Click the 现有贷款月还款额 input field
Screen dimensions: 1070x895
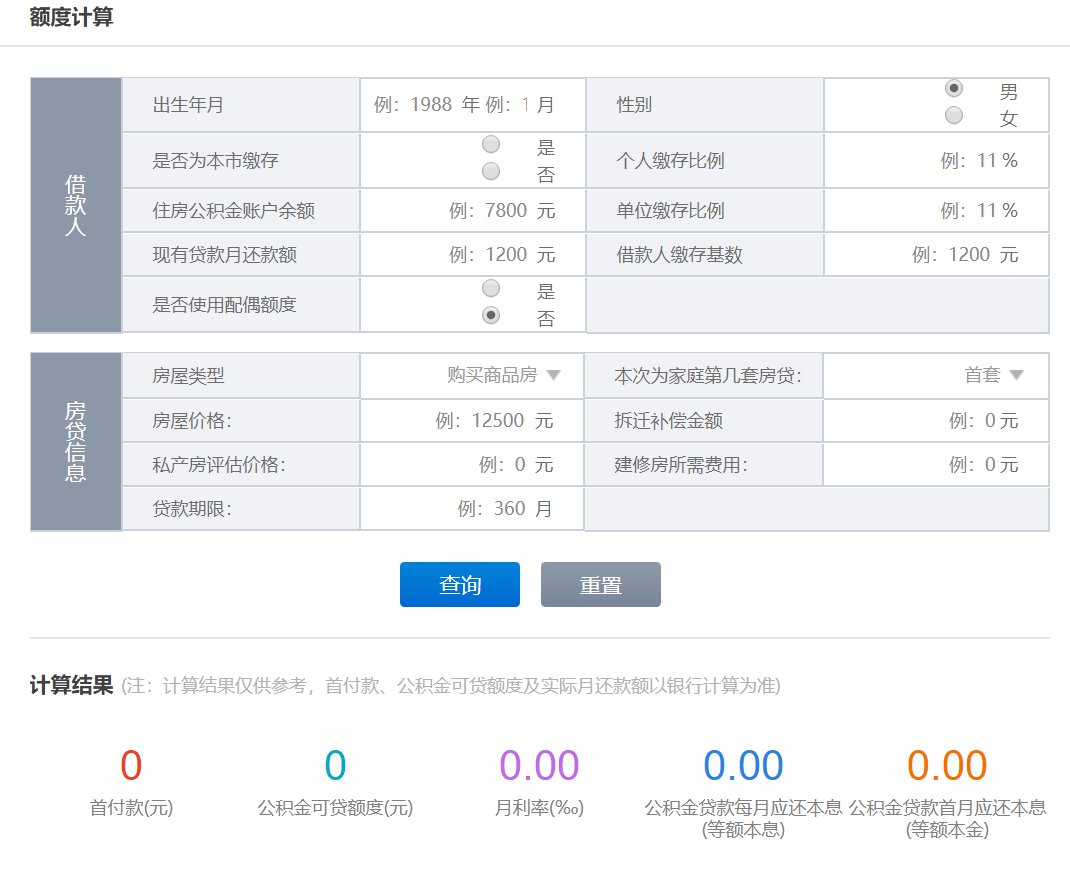pos(489,255)
